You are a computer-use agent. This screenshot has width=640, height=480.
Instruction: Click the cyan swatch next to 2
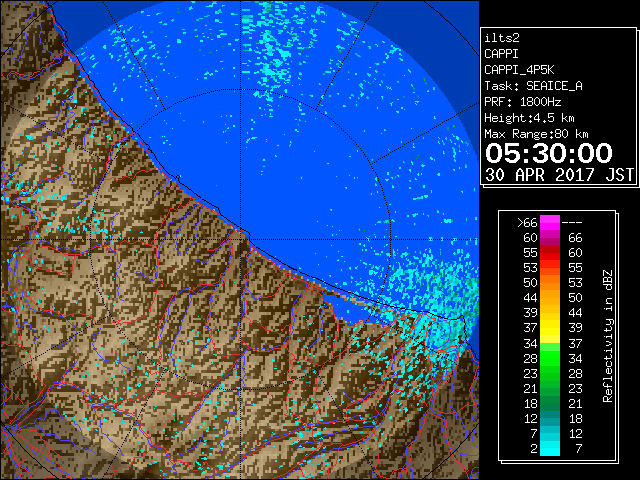tap(550, 448)
